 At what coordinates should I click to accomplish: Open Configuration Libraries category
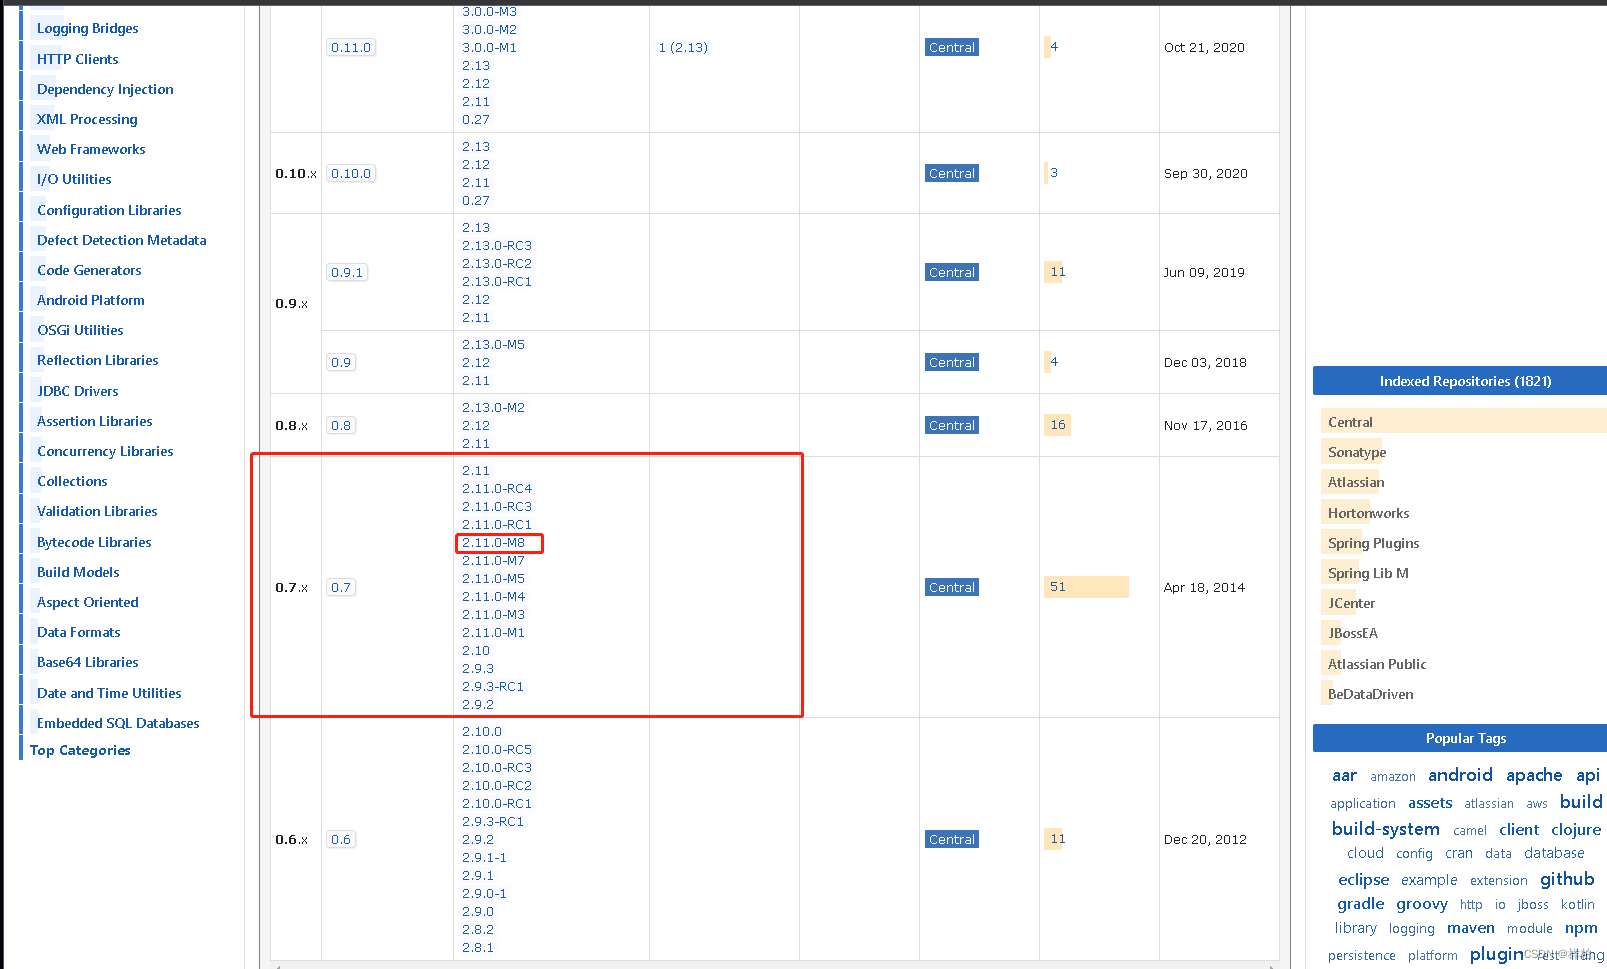pyautogui.click(x=109, y=210)
